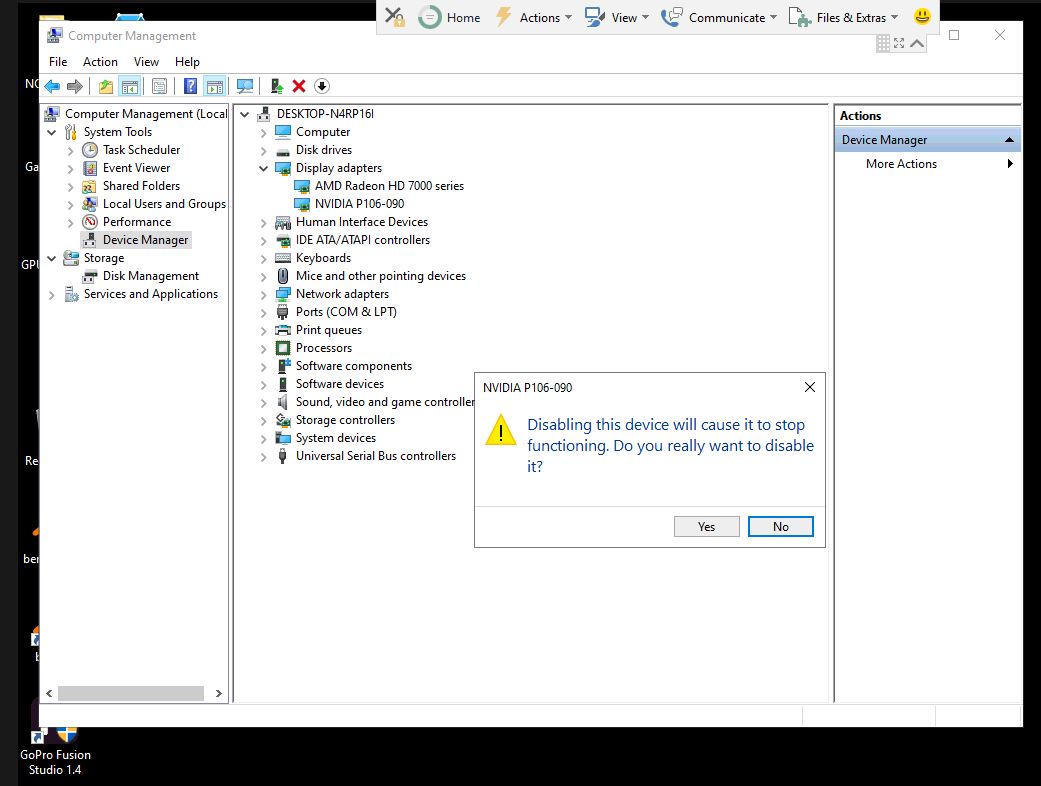Screen dimensions: 1041x786
Task: Click the Update device driver icon
Action: pyautogui.click(x=277, y=86)
